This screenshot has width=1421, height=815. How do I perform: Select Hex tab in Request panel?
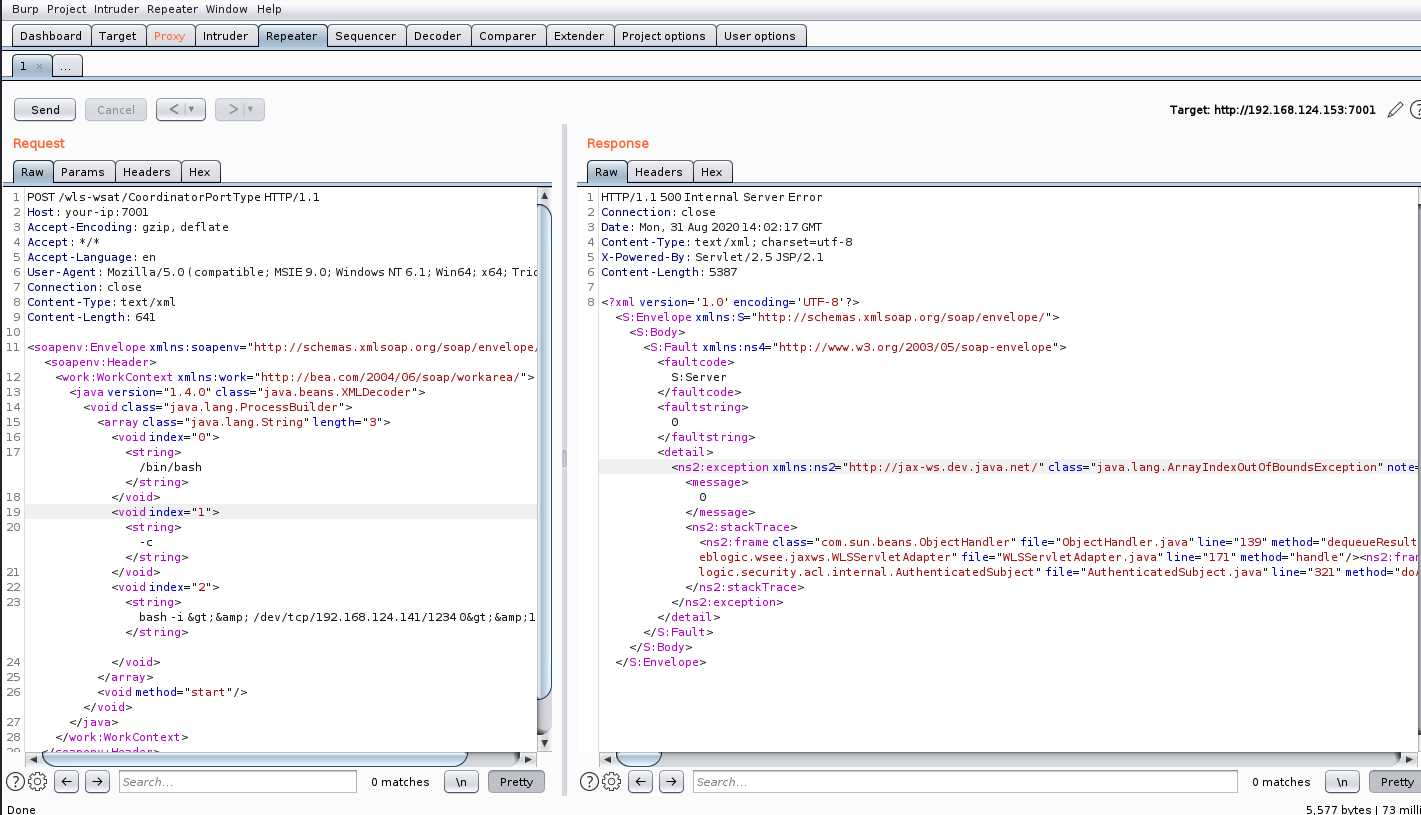(200, 172)
